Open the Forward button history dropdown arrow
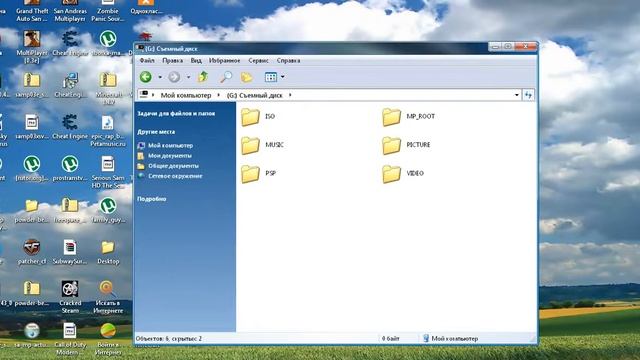The height and width of the screenshot is (360, 640). [188, 77]
